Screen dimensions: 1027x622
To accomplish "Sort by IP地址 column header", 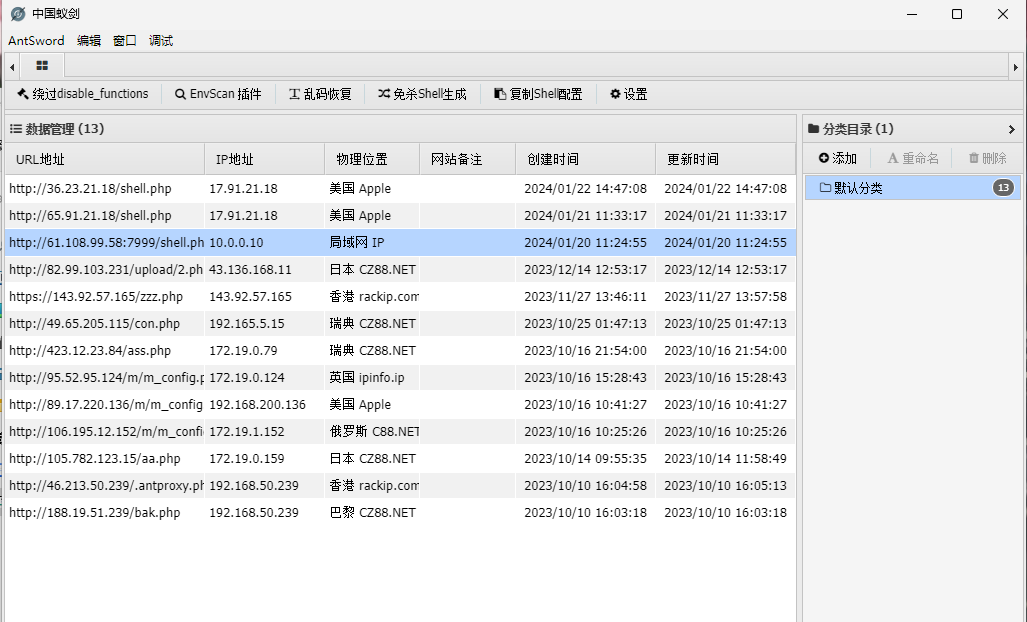I will [x=265, y=159].
